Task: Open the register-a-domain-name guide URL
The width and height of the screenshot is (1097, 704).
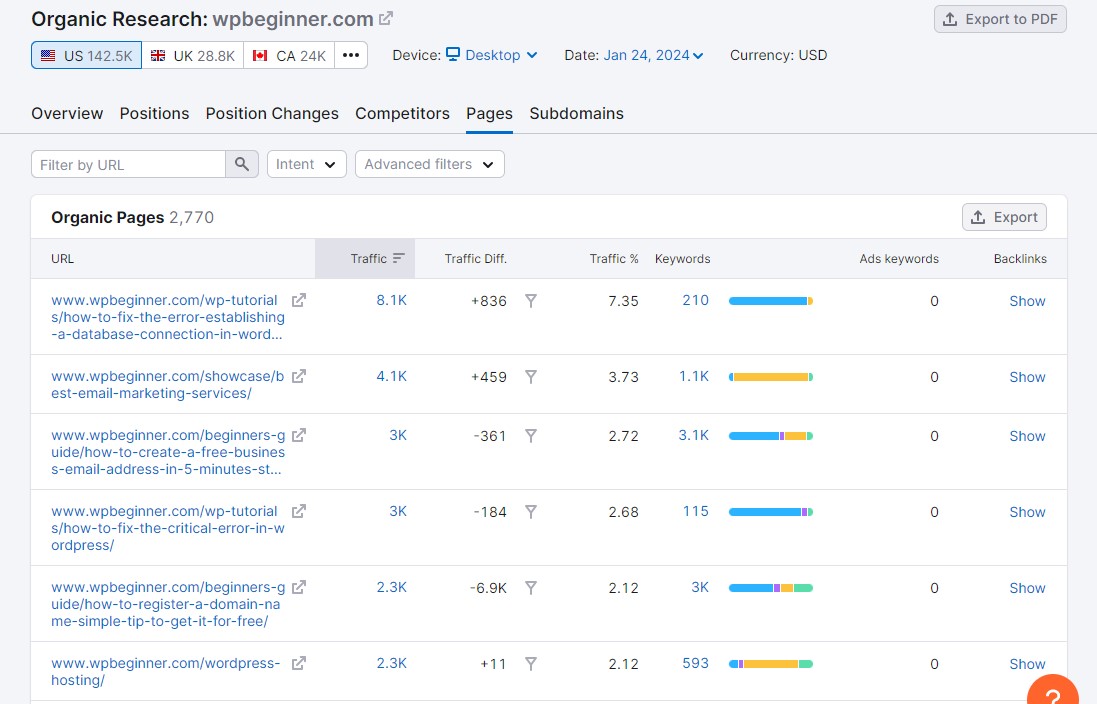Action: point(168,604)
